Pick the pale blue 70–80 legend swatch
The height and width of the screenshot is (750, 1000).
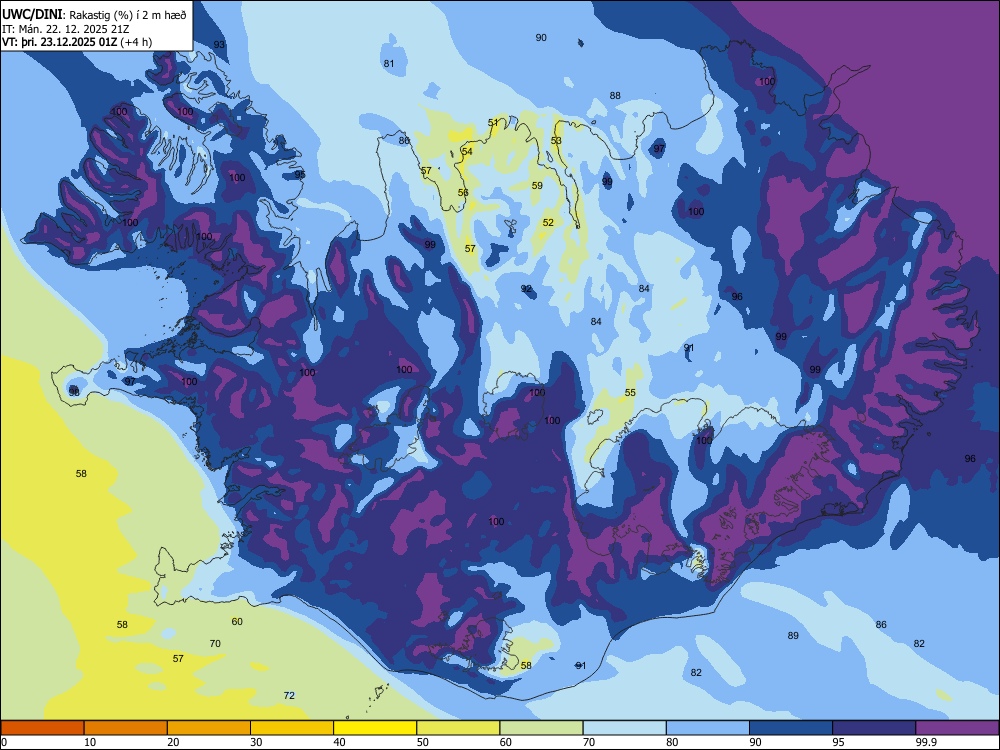(x=624, y=728)
